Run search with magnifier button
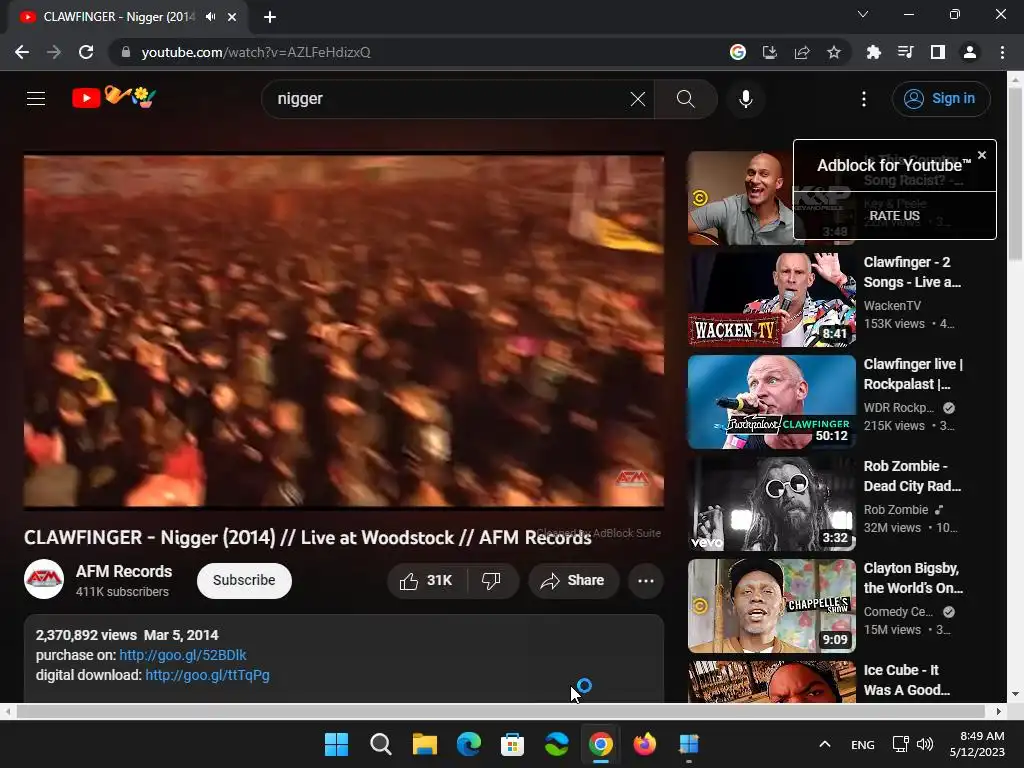The height and width of the screenshot is (768, 1024). point(686,99)
